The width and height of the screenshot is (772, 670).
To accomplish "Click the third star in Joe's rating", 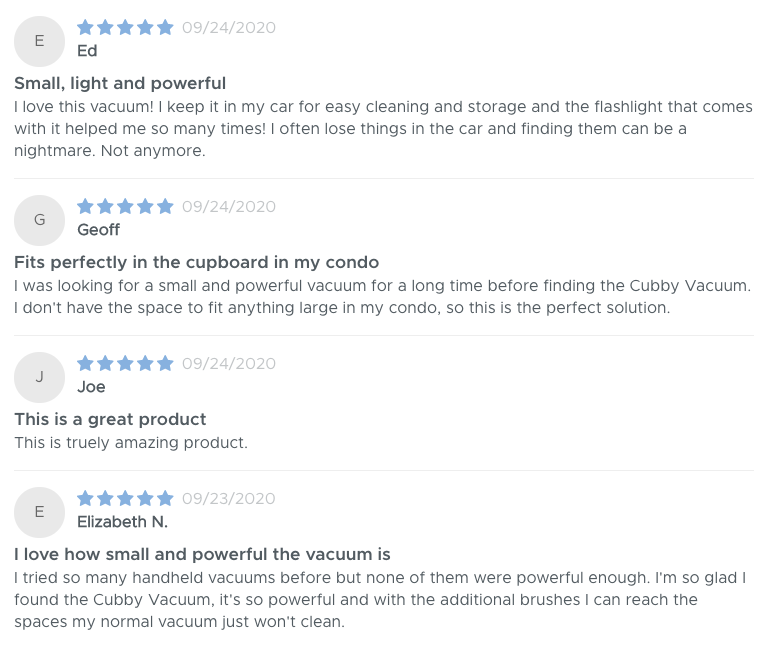I will pos(125,363).
